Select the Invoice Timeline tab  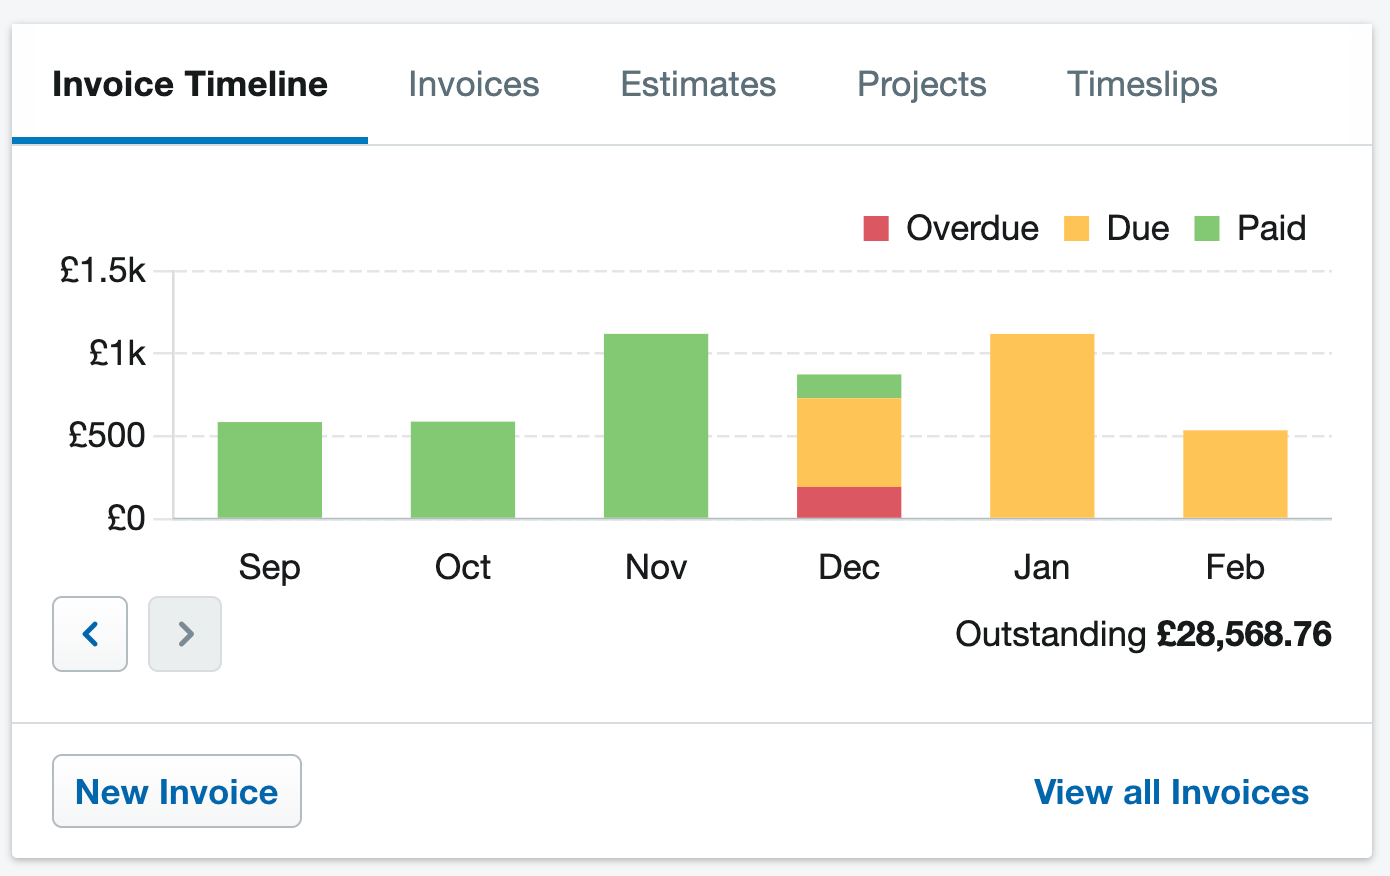[190, 84]
